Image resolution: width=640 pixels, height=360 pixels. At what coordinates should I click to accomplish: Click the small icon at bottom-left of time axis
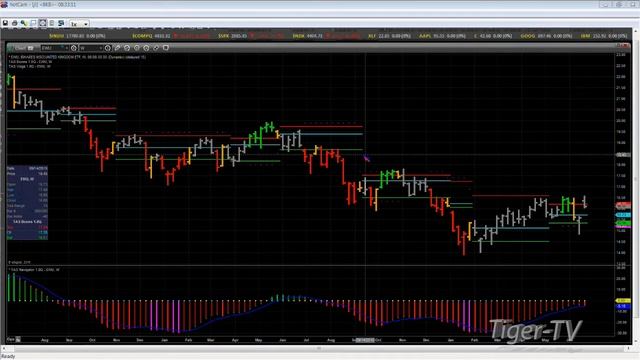click(x=18, y=340)
